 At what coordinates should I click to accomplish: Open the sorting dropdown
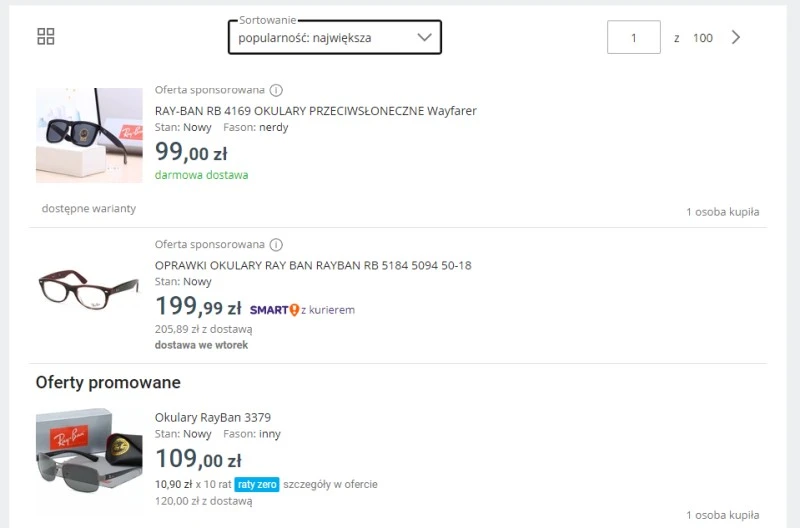coord(334,38)
